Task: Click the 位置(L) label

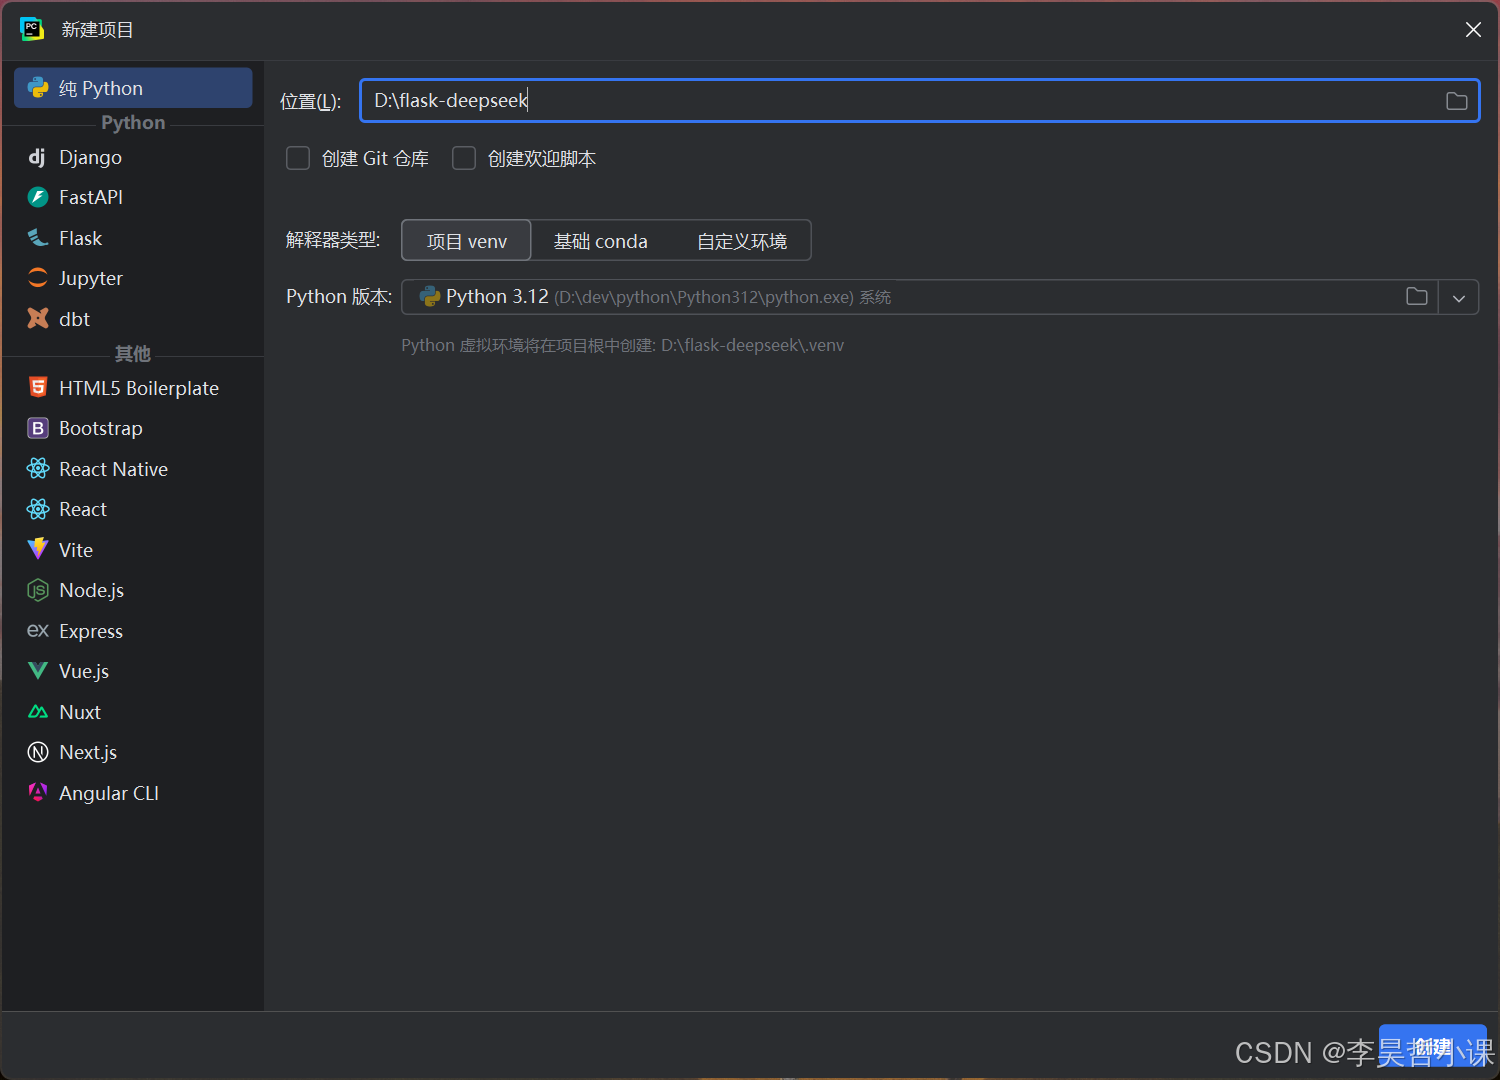Action: pyautogui.click(x=311, y=101)
